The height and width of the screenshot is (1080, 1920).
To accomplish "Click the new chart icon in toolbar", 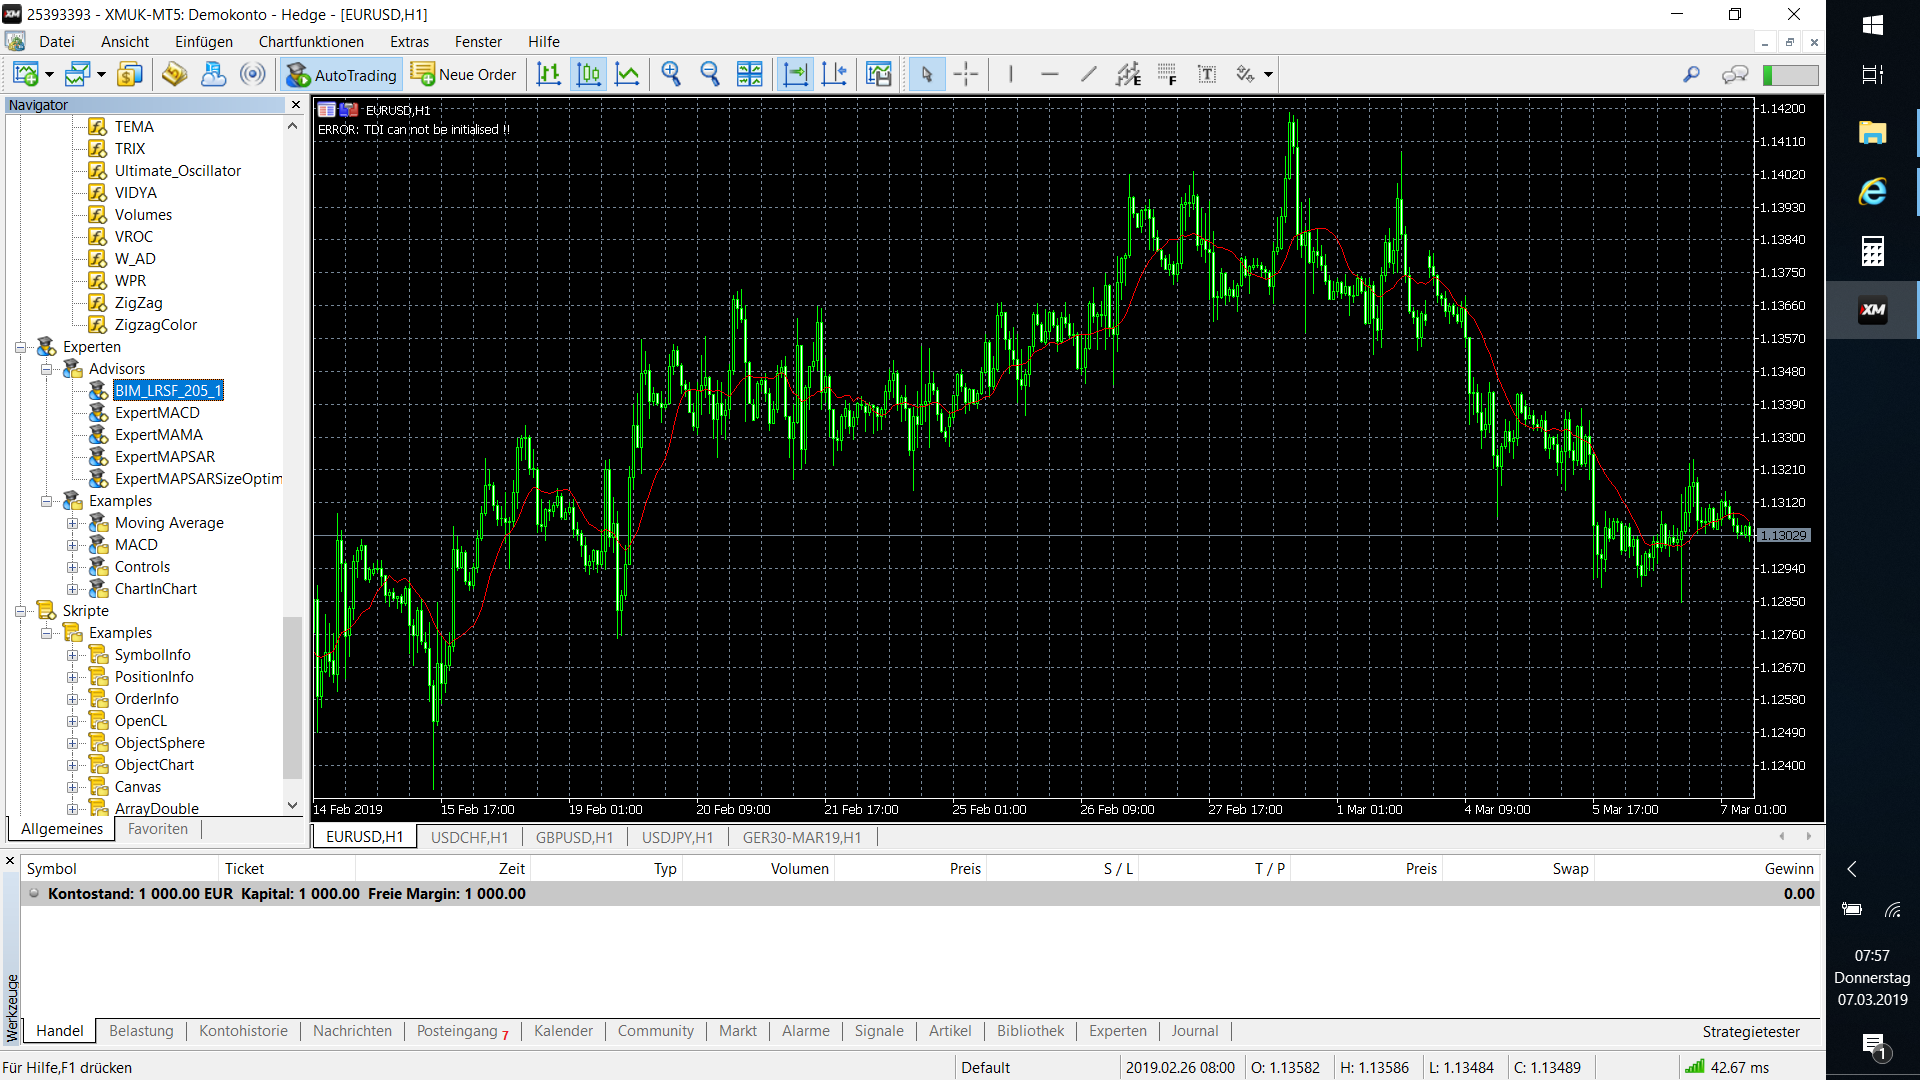I will [26, 74].
